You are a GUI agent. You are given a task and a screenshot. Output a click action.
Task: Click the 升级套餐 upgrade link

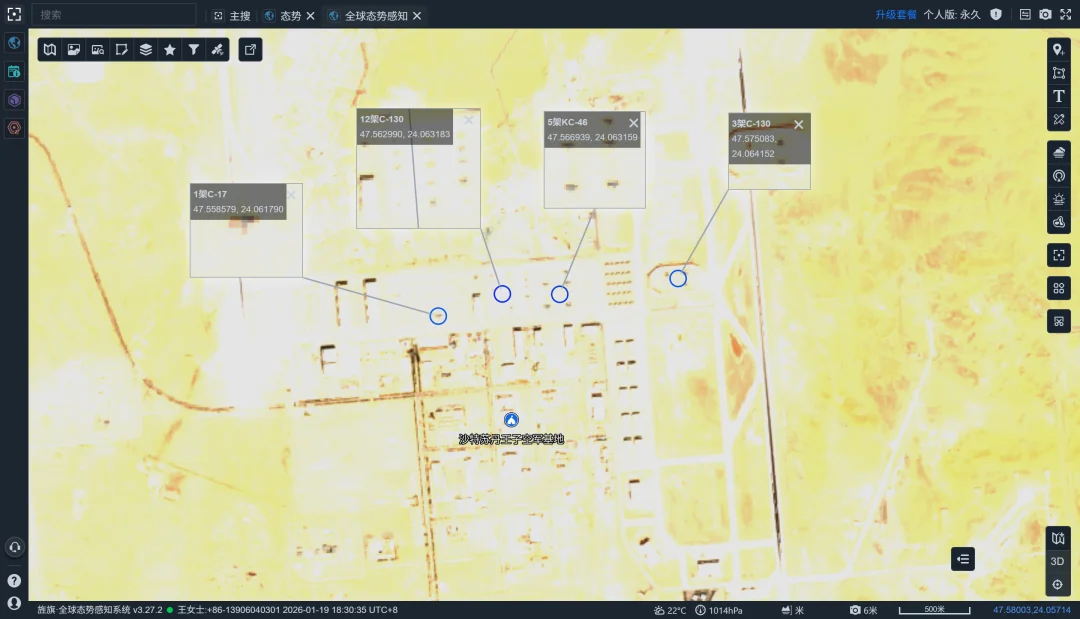pos(896,15)
